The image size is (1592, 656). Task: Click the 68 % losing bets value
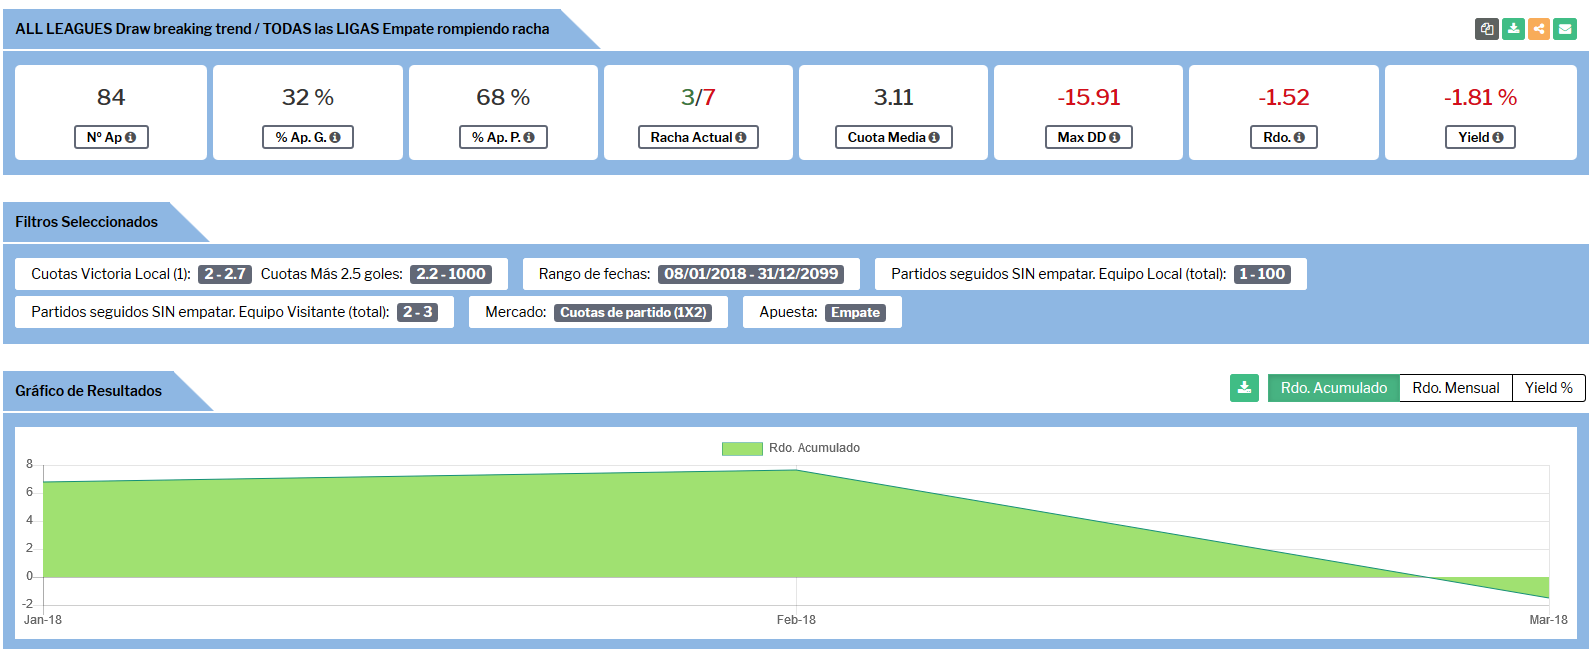503,97
